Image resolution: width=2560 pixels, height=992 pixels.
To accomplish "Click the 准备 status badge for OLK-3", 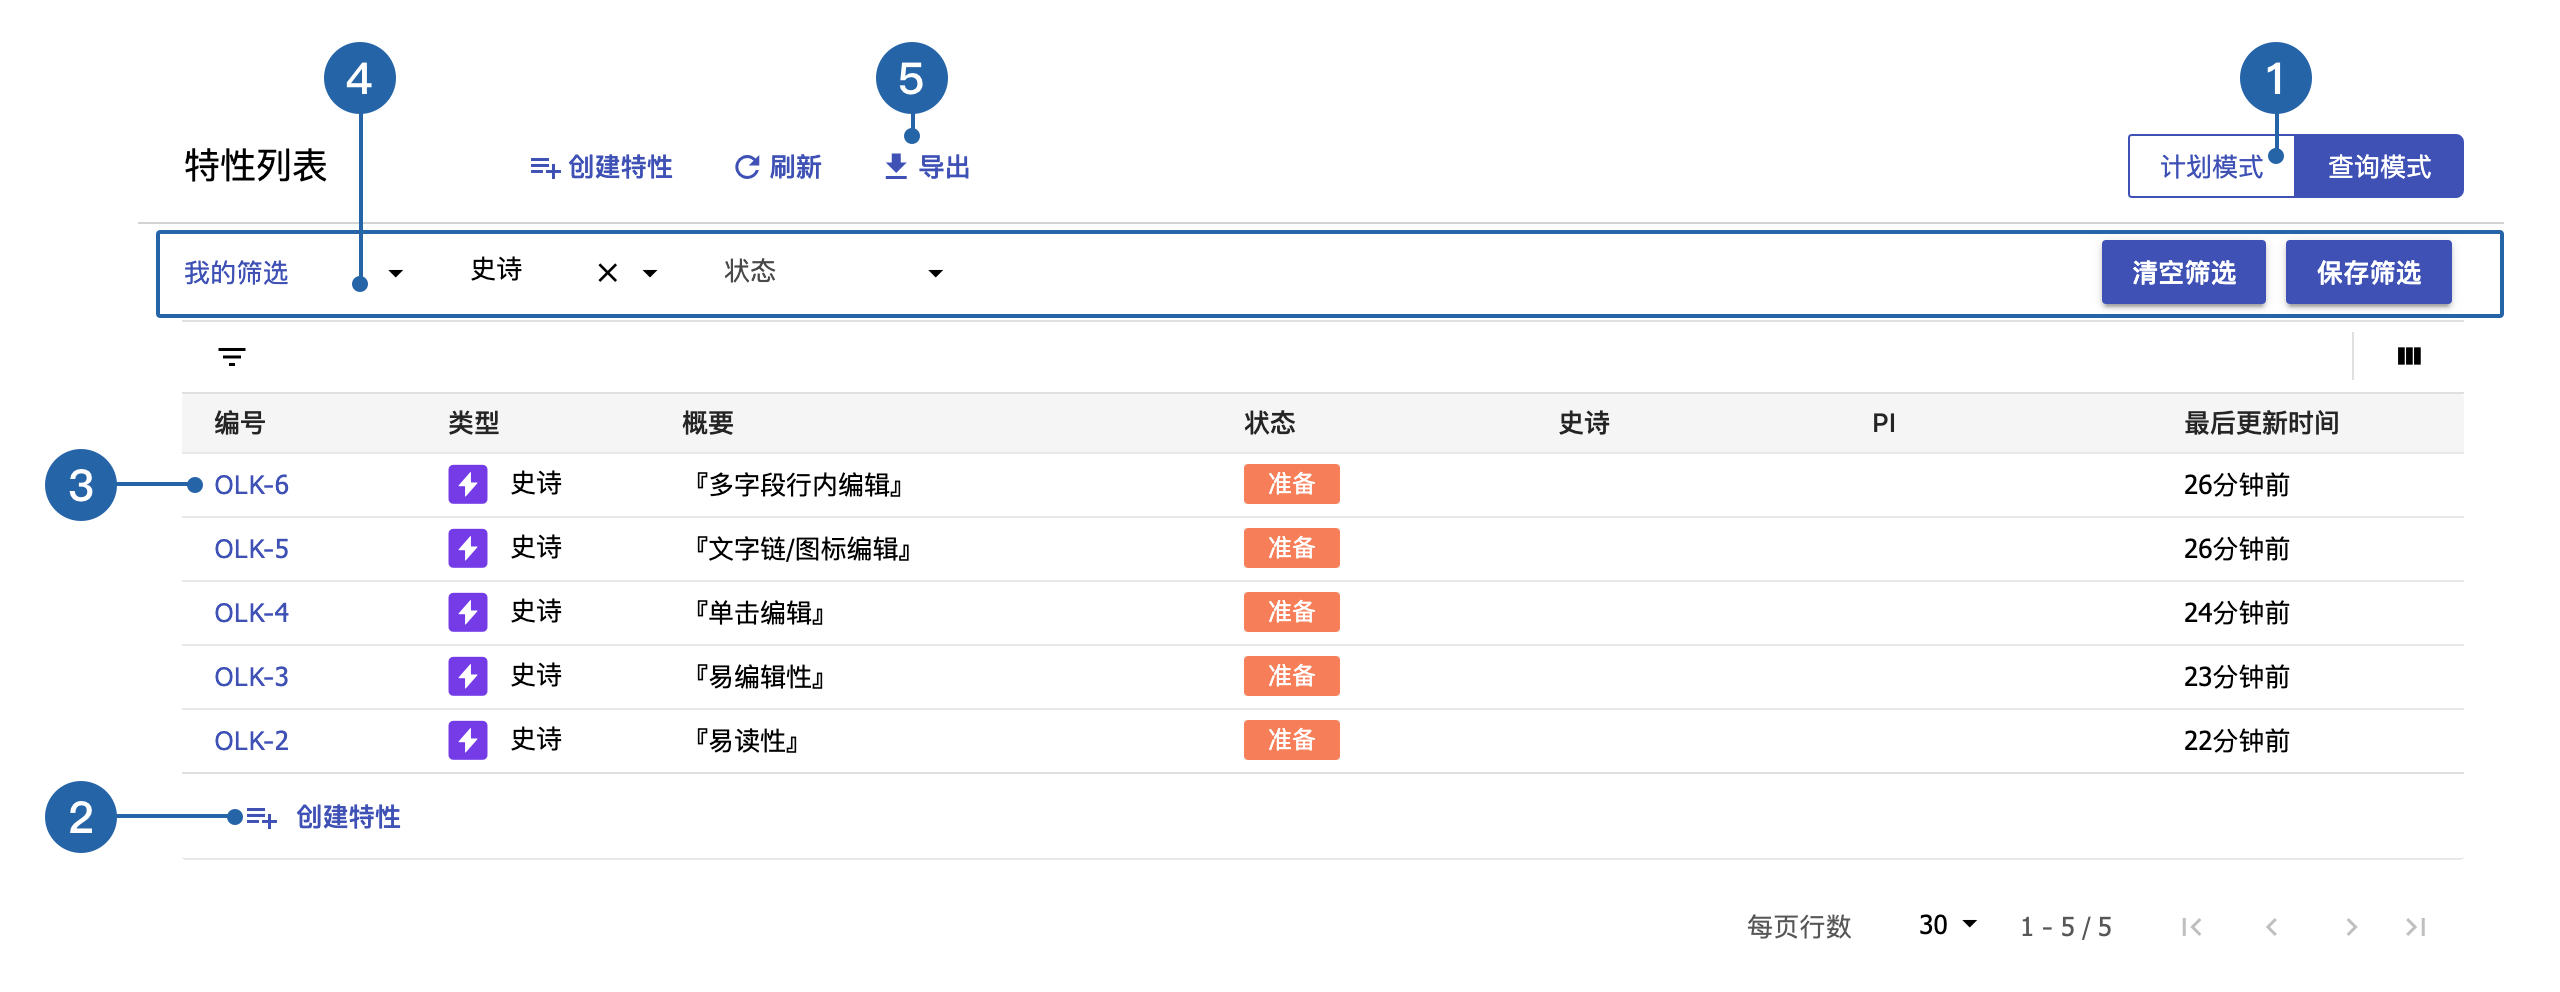I will pos(1291,676).
